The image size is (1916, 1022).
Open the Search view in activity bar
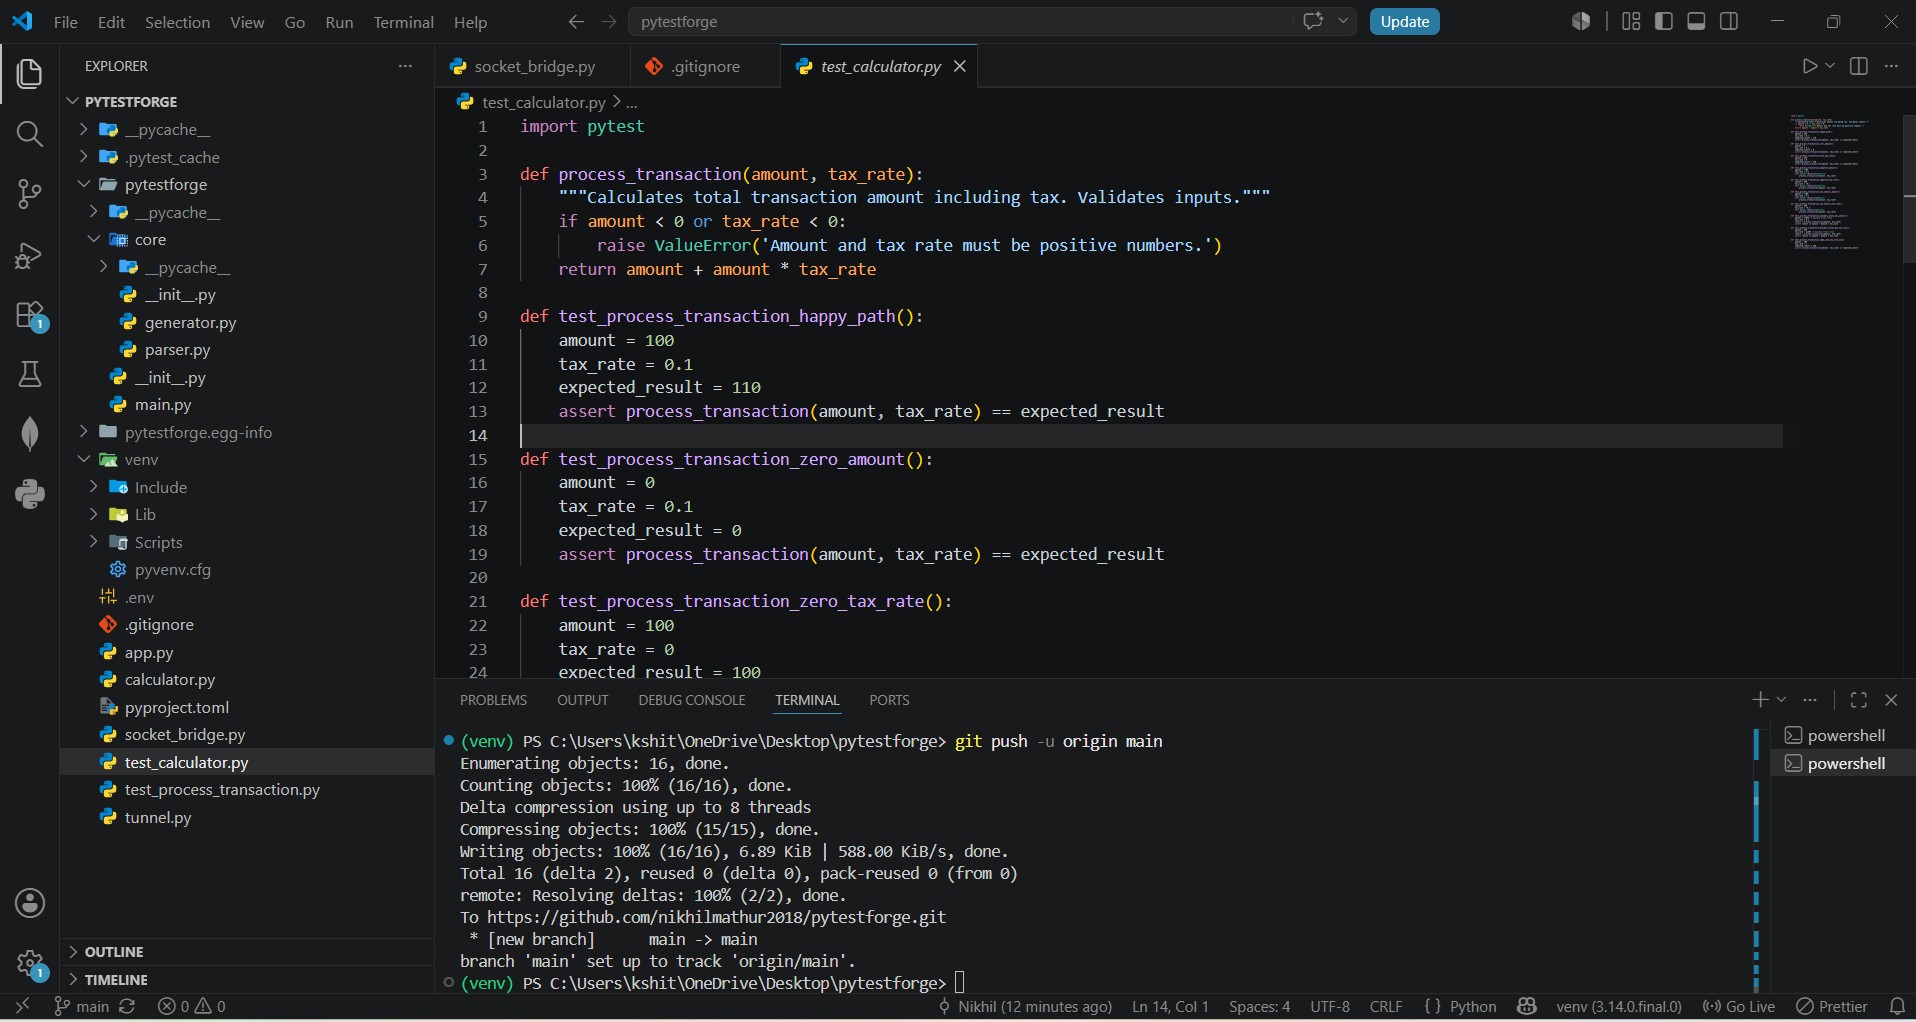tap(30, 134)
